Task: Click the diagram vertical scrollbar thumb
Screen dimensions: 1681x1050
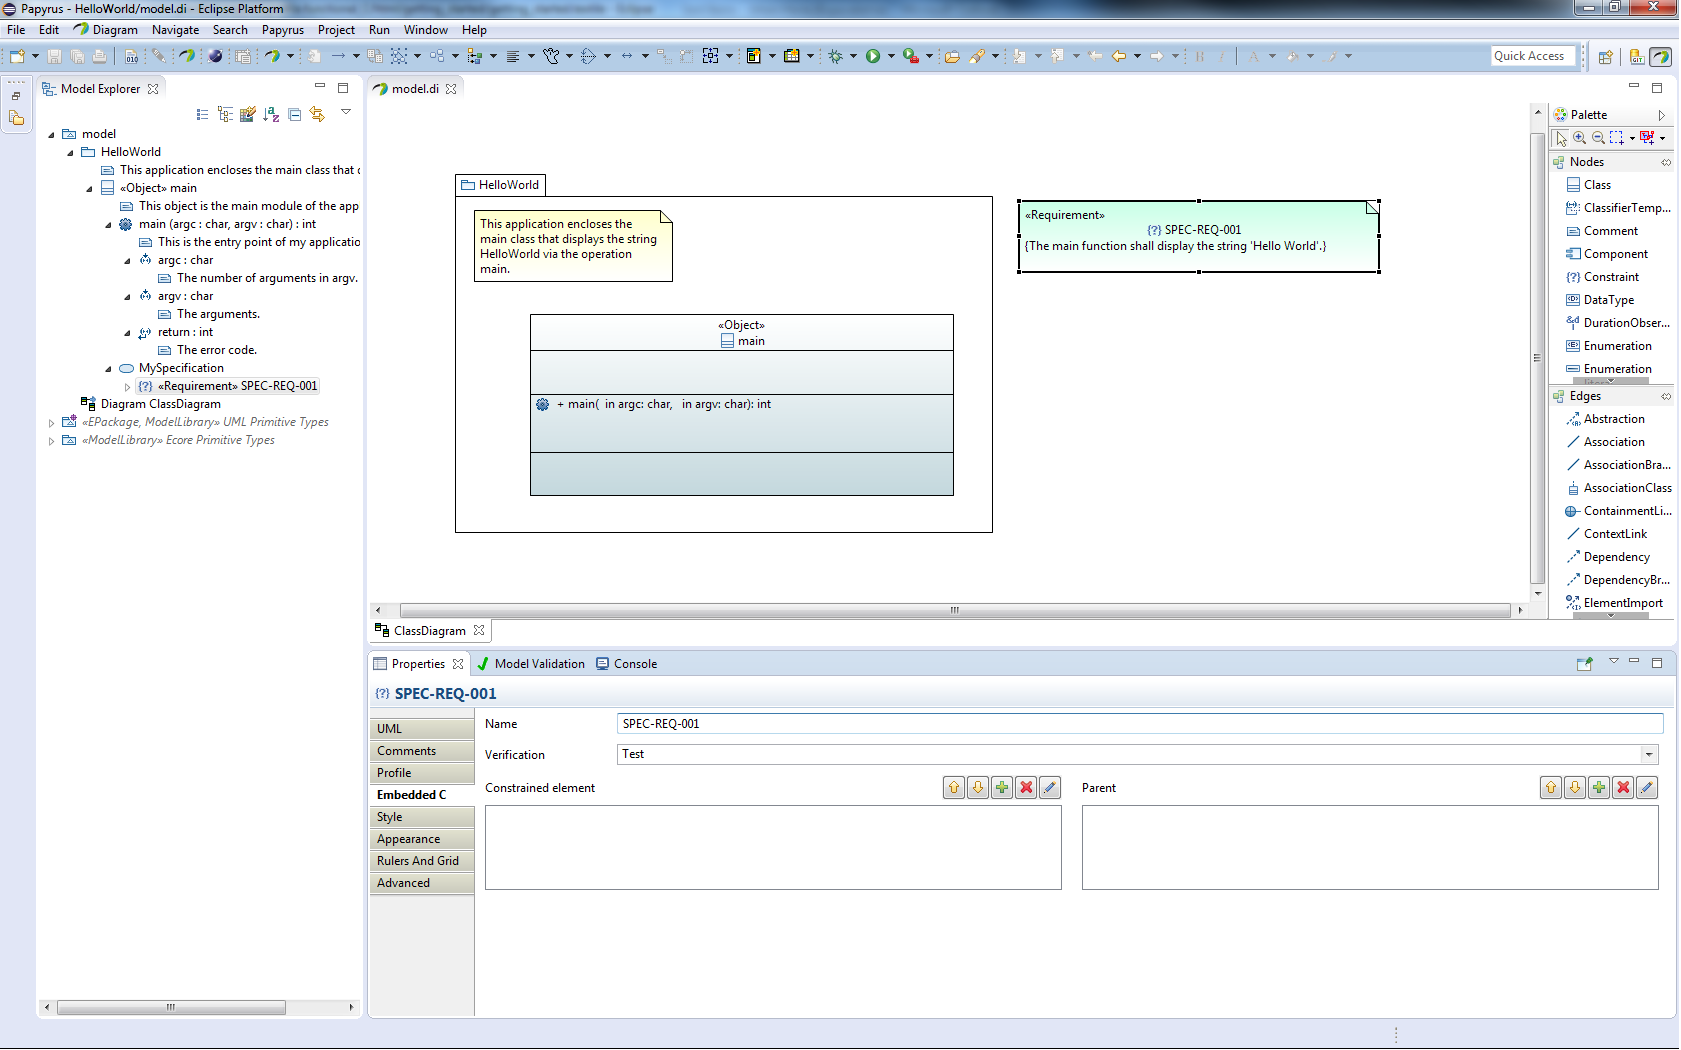Action: (1537, 357)
